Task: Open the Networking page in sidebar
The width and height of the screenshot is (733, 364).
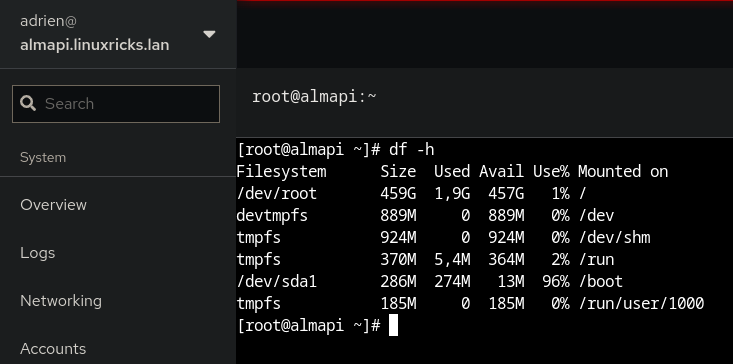Action: coord(61,301)
